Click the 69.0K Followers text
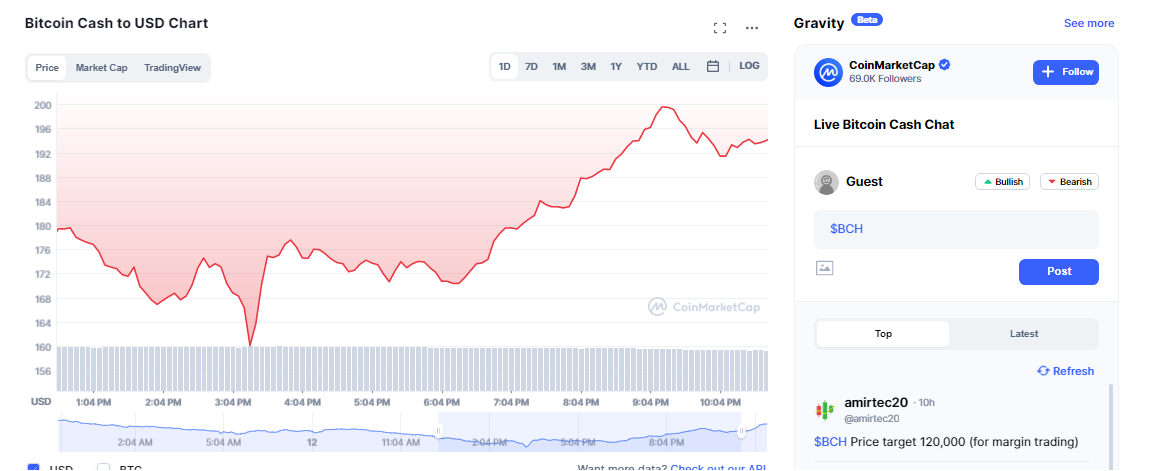 coord(885,79)
